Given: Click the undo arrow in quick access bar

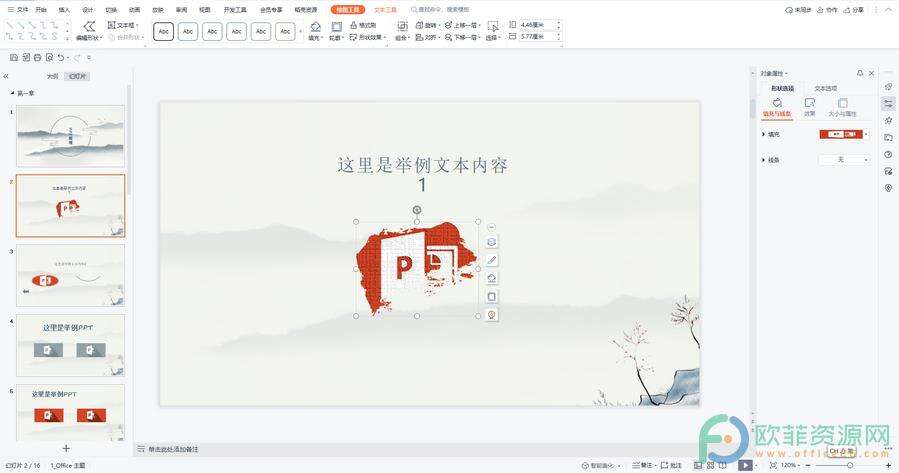Looking at the screenshot, I should [61, 58].
